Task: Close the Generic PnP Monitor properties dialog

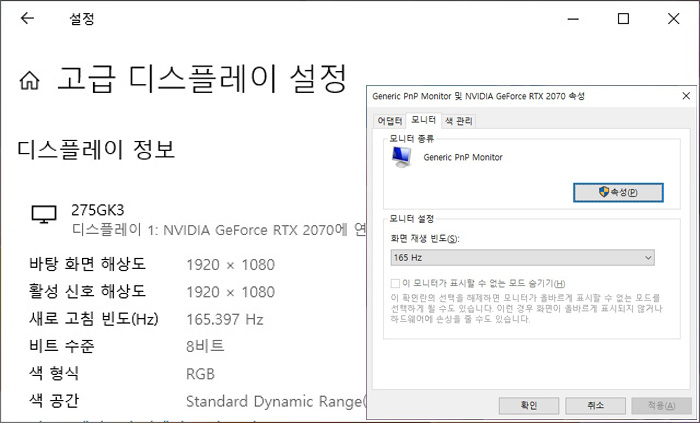Action: 685,96
